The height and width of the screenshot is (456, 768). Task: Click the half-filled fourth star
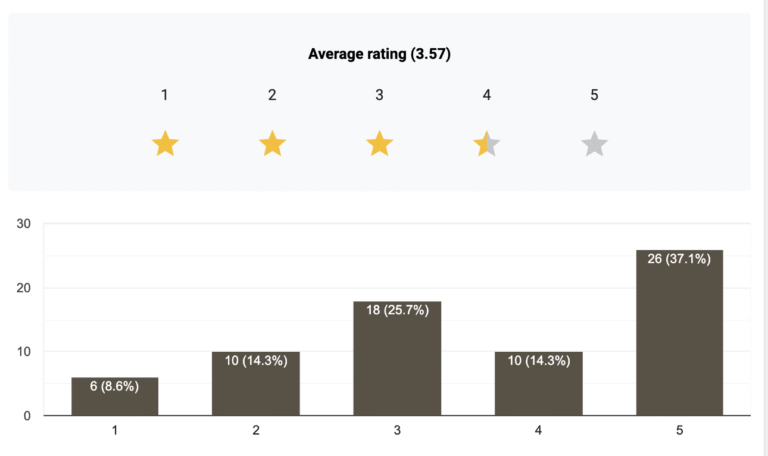(487, 145)
